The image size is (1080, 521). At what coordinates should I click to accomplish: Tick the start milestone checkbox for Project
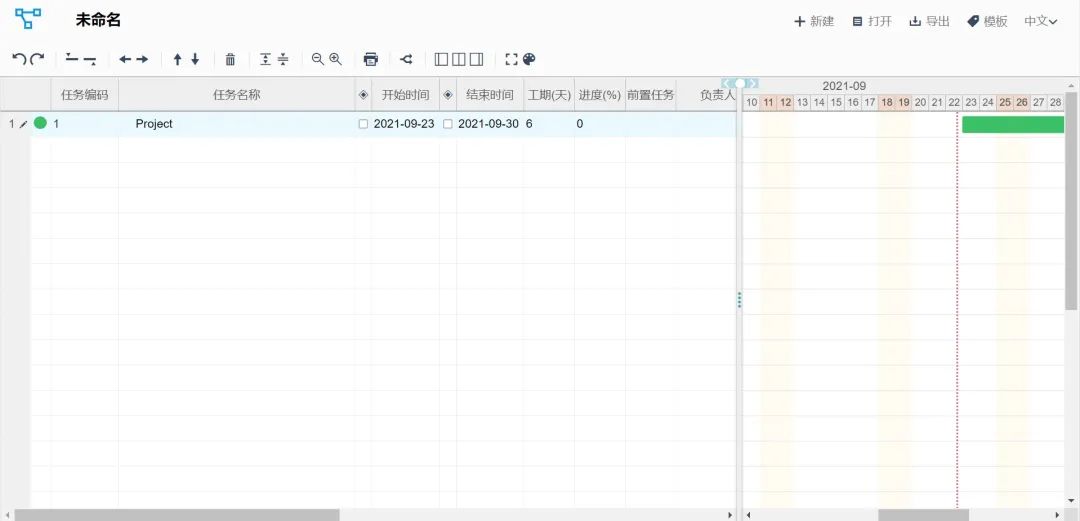364,124
